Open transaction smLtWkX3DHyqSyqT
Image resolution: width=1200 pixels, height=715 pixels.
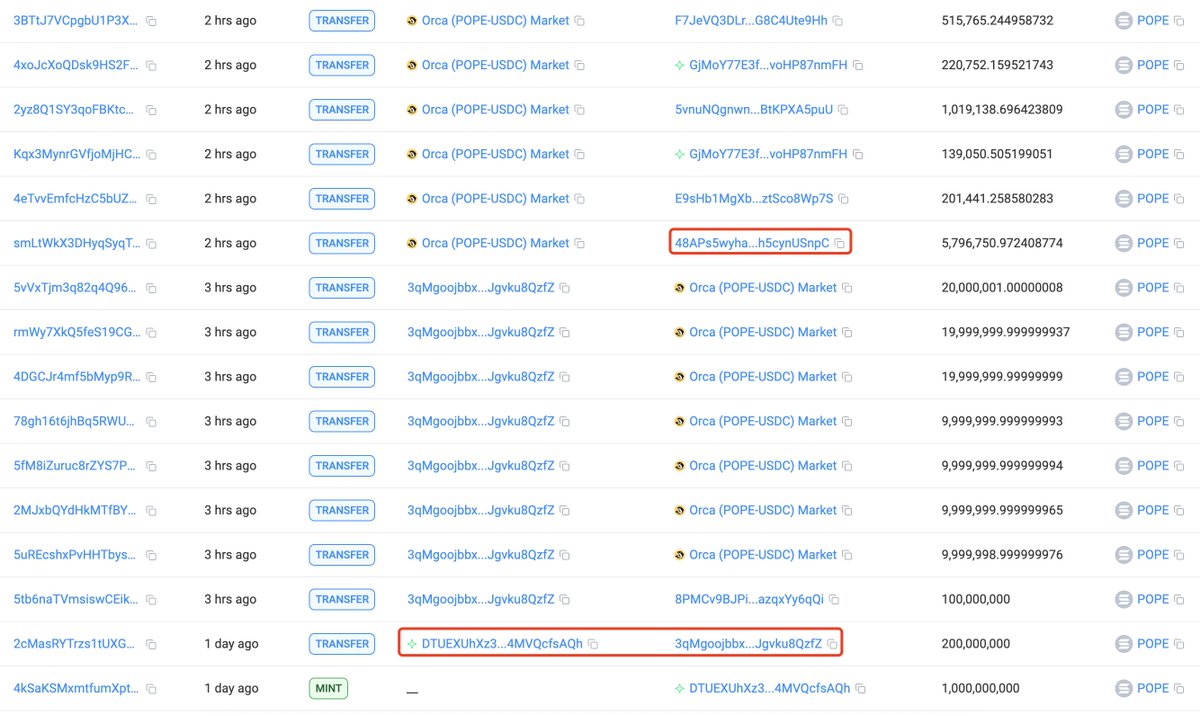(77, 243)
